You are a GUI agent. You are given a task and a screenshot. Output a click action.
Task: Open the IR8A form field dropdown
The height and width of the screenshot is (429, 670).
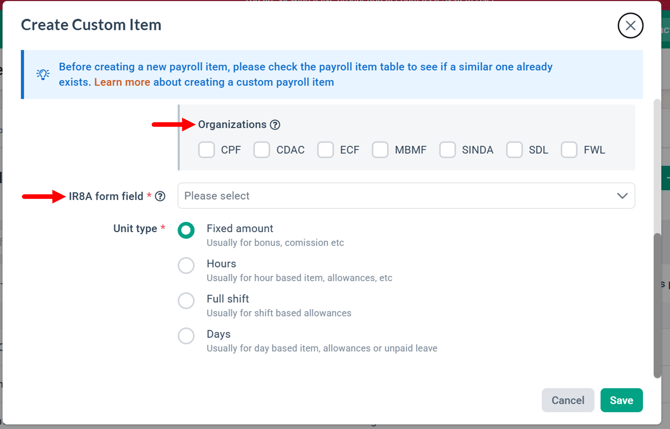point(406,196)
